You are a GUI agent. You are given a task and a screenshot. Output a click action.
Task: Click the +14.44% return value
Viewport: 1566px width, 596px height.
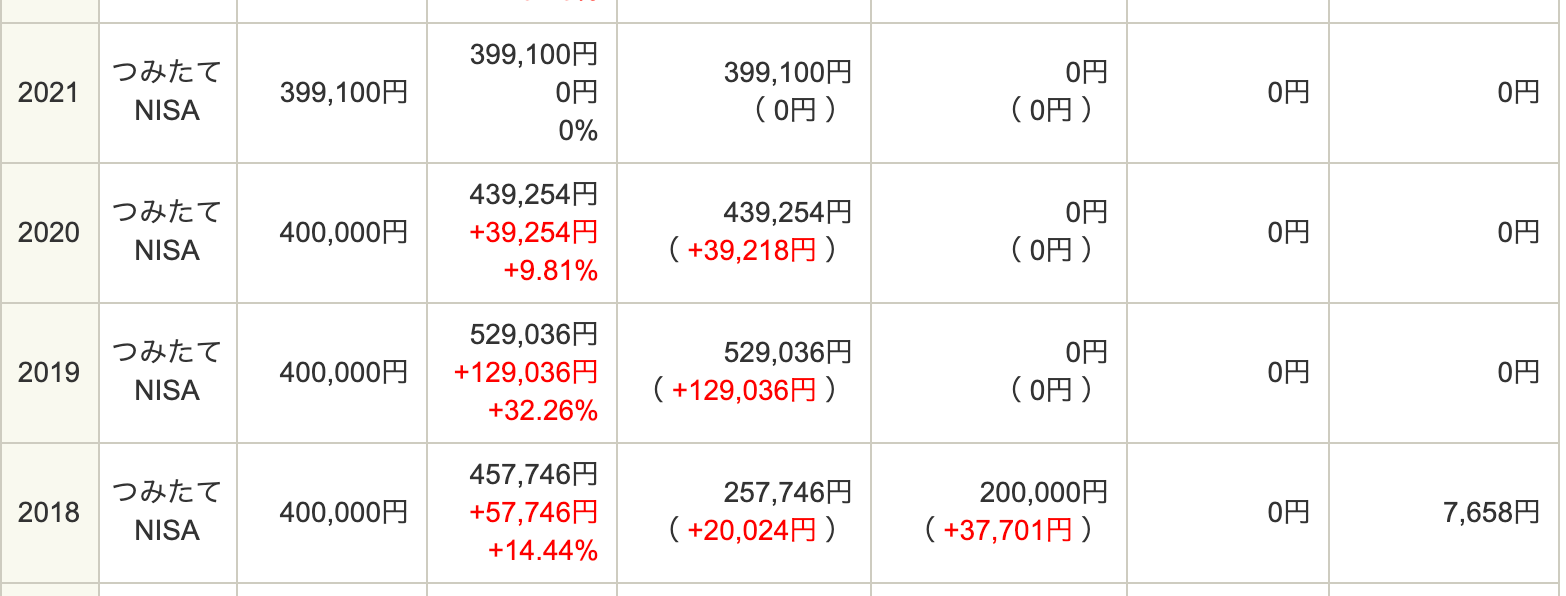click(542, 550)
